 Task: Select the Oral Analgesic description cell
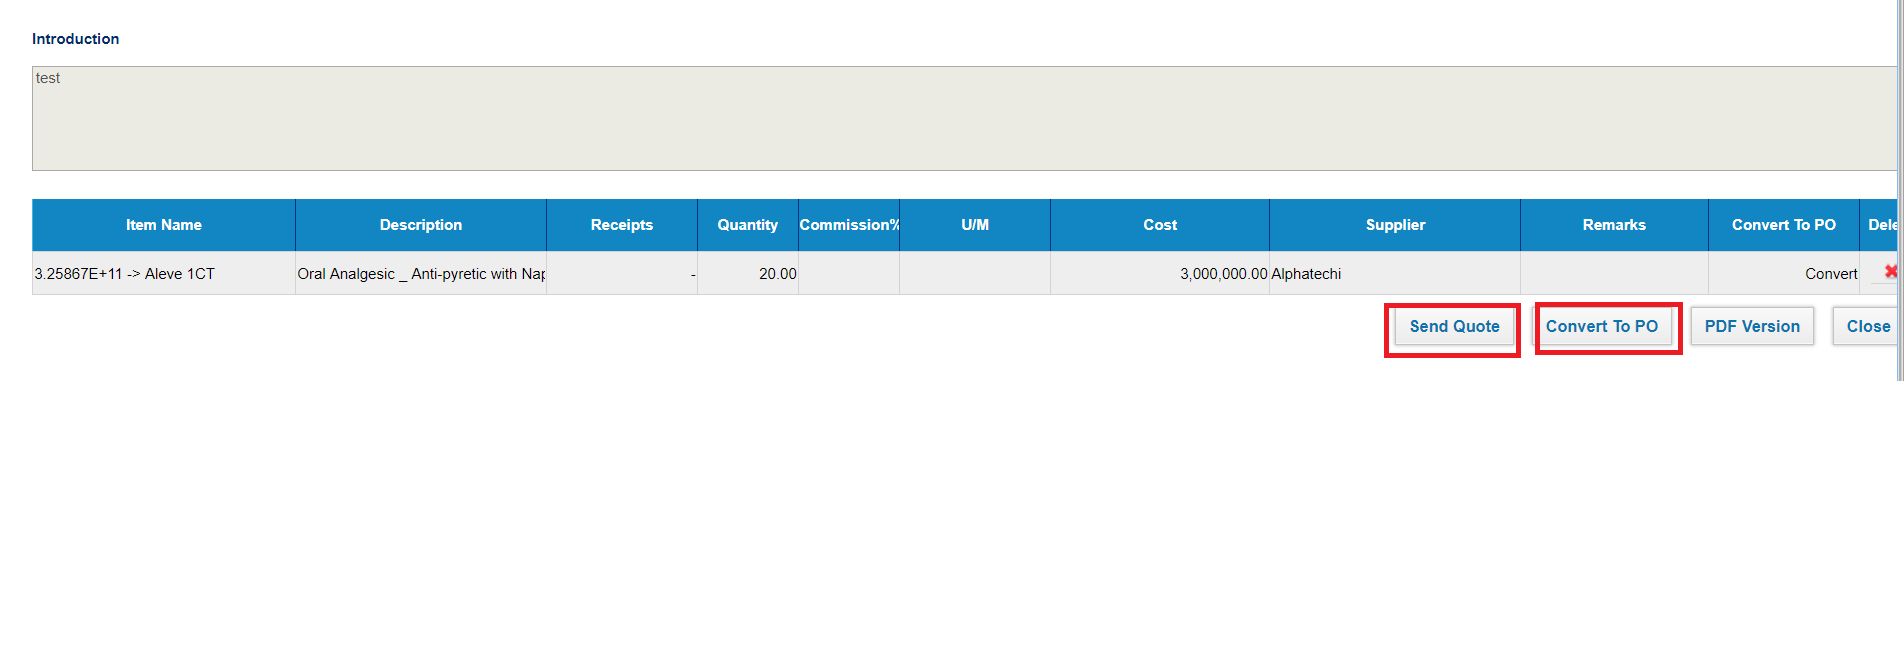coord(421,273)
